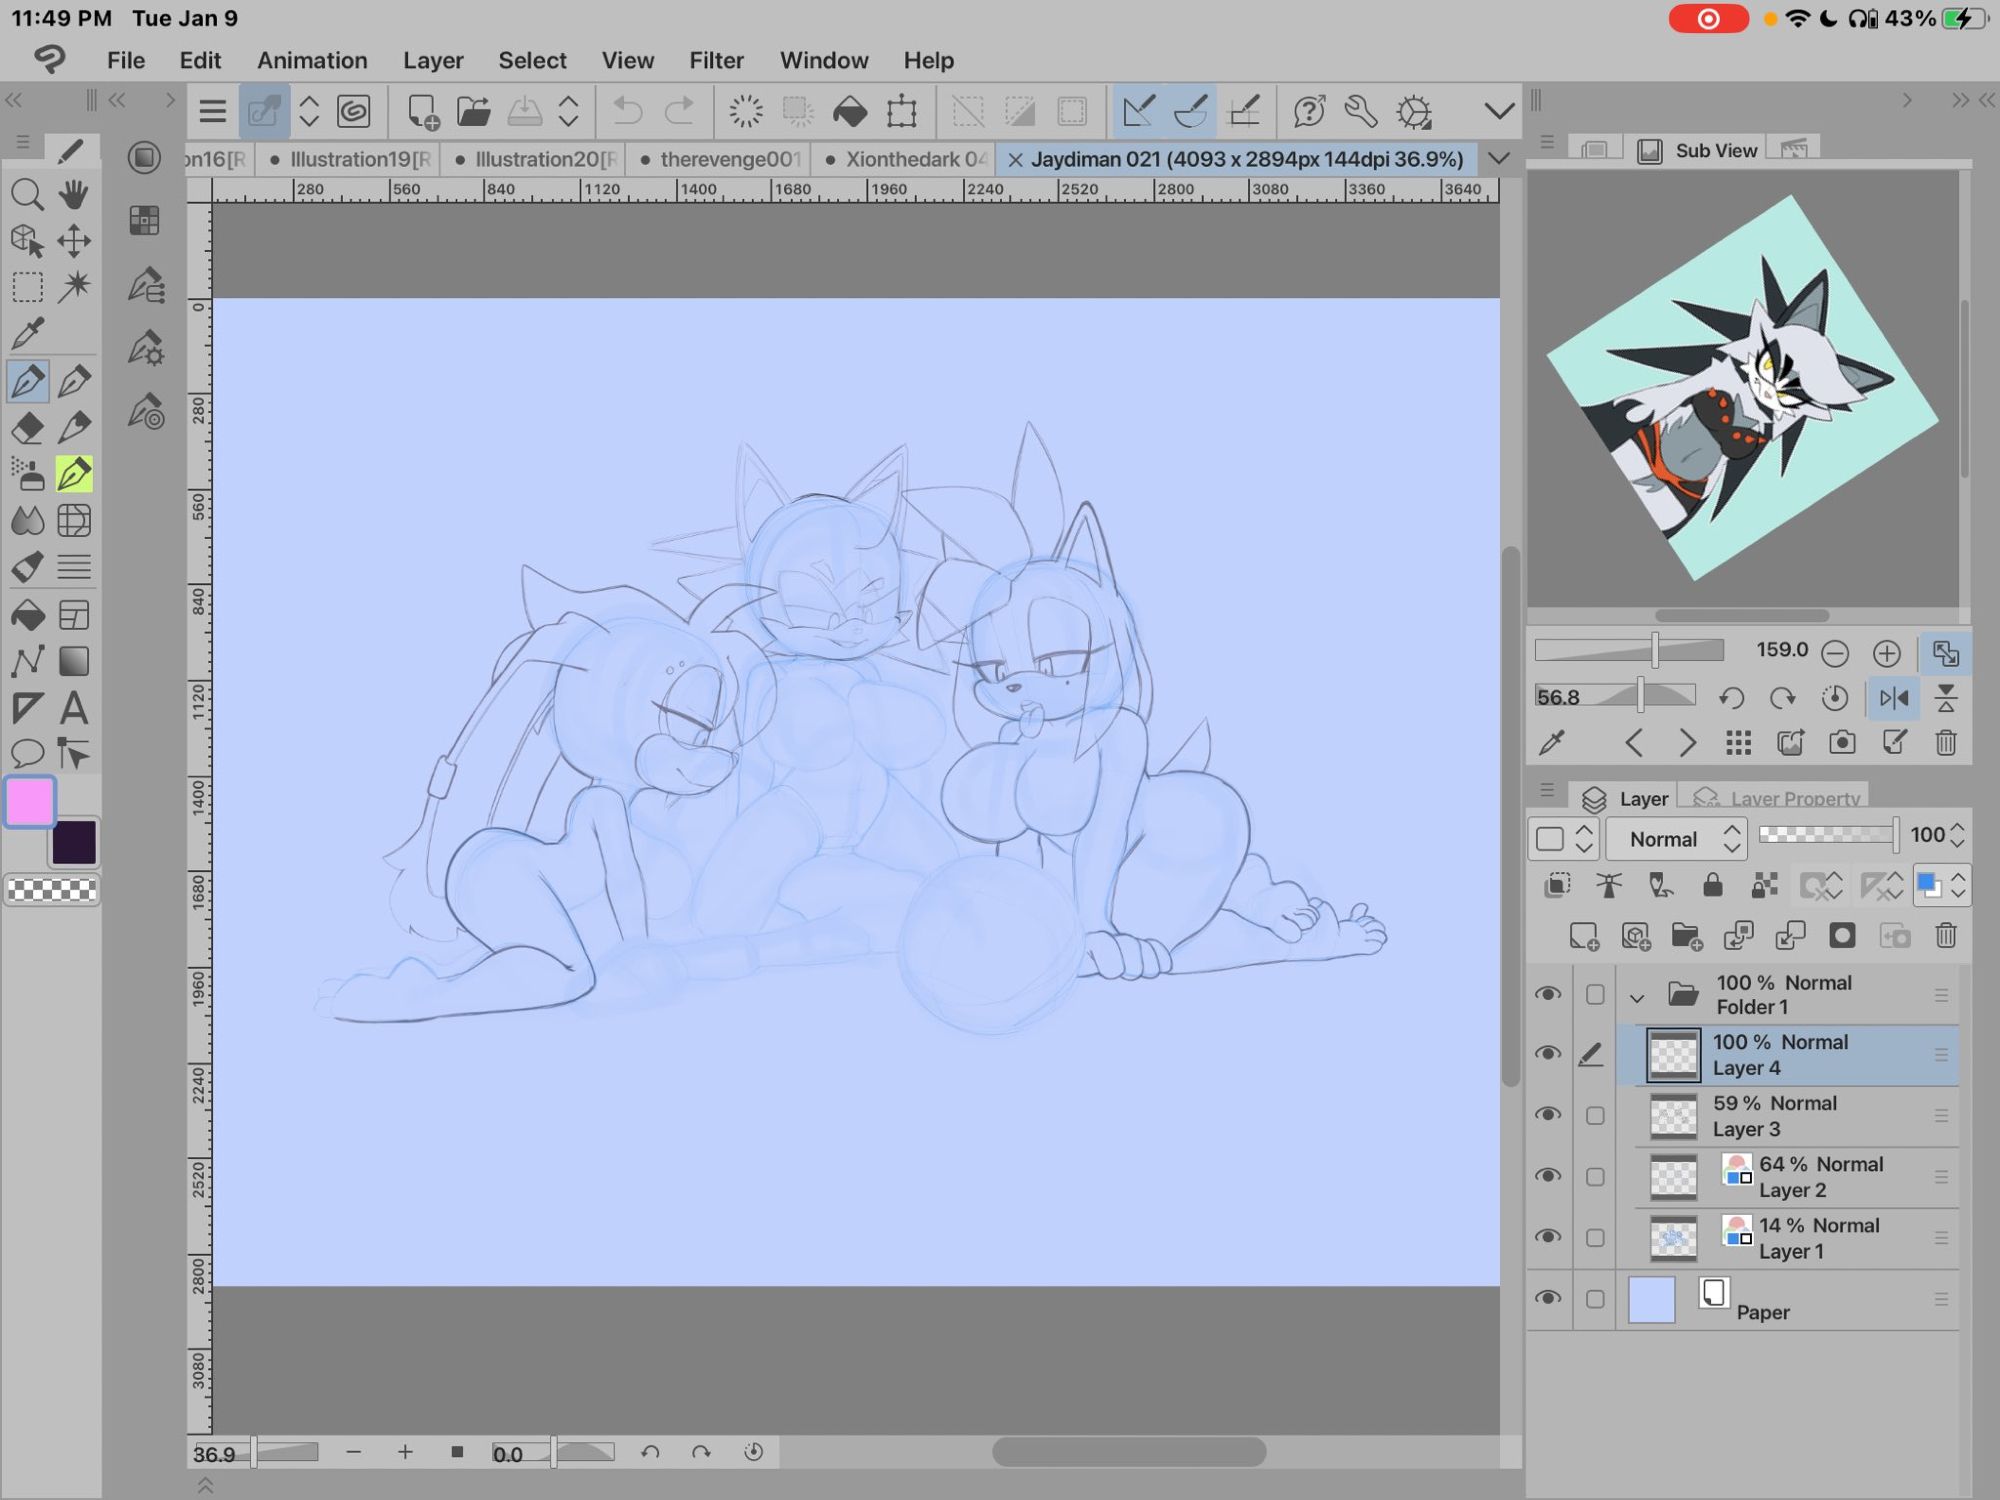Image resolution: width=2000 pixels, height=1500 pixels.
Task: Select the Text tool
Action: pos(74,708)
